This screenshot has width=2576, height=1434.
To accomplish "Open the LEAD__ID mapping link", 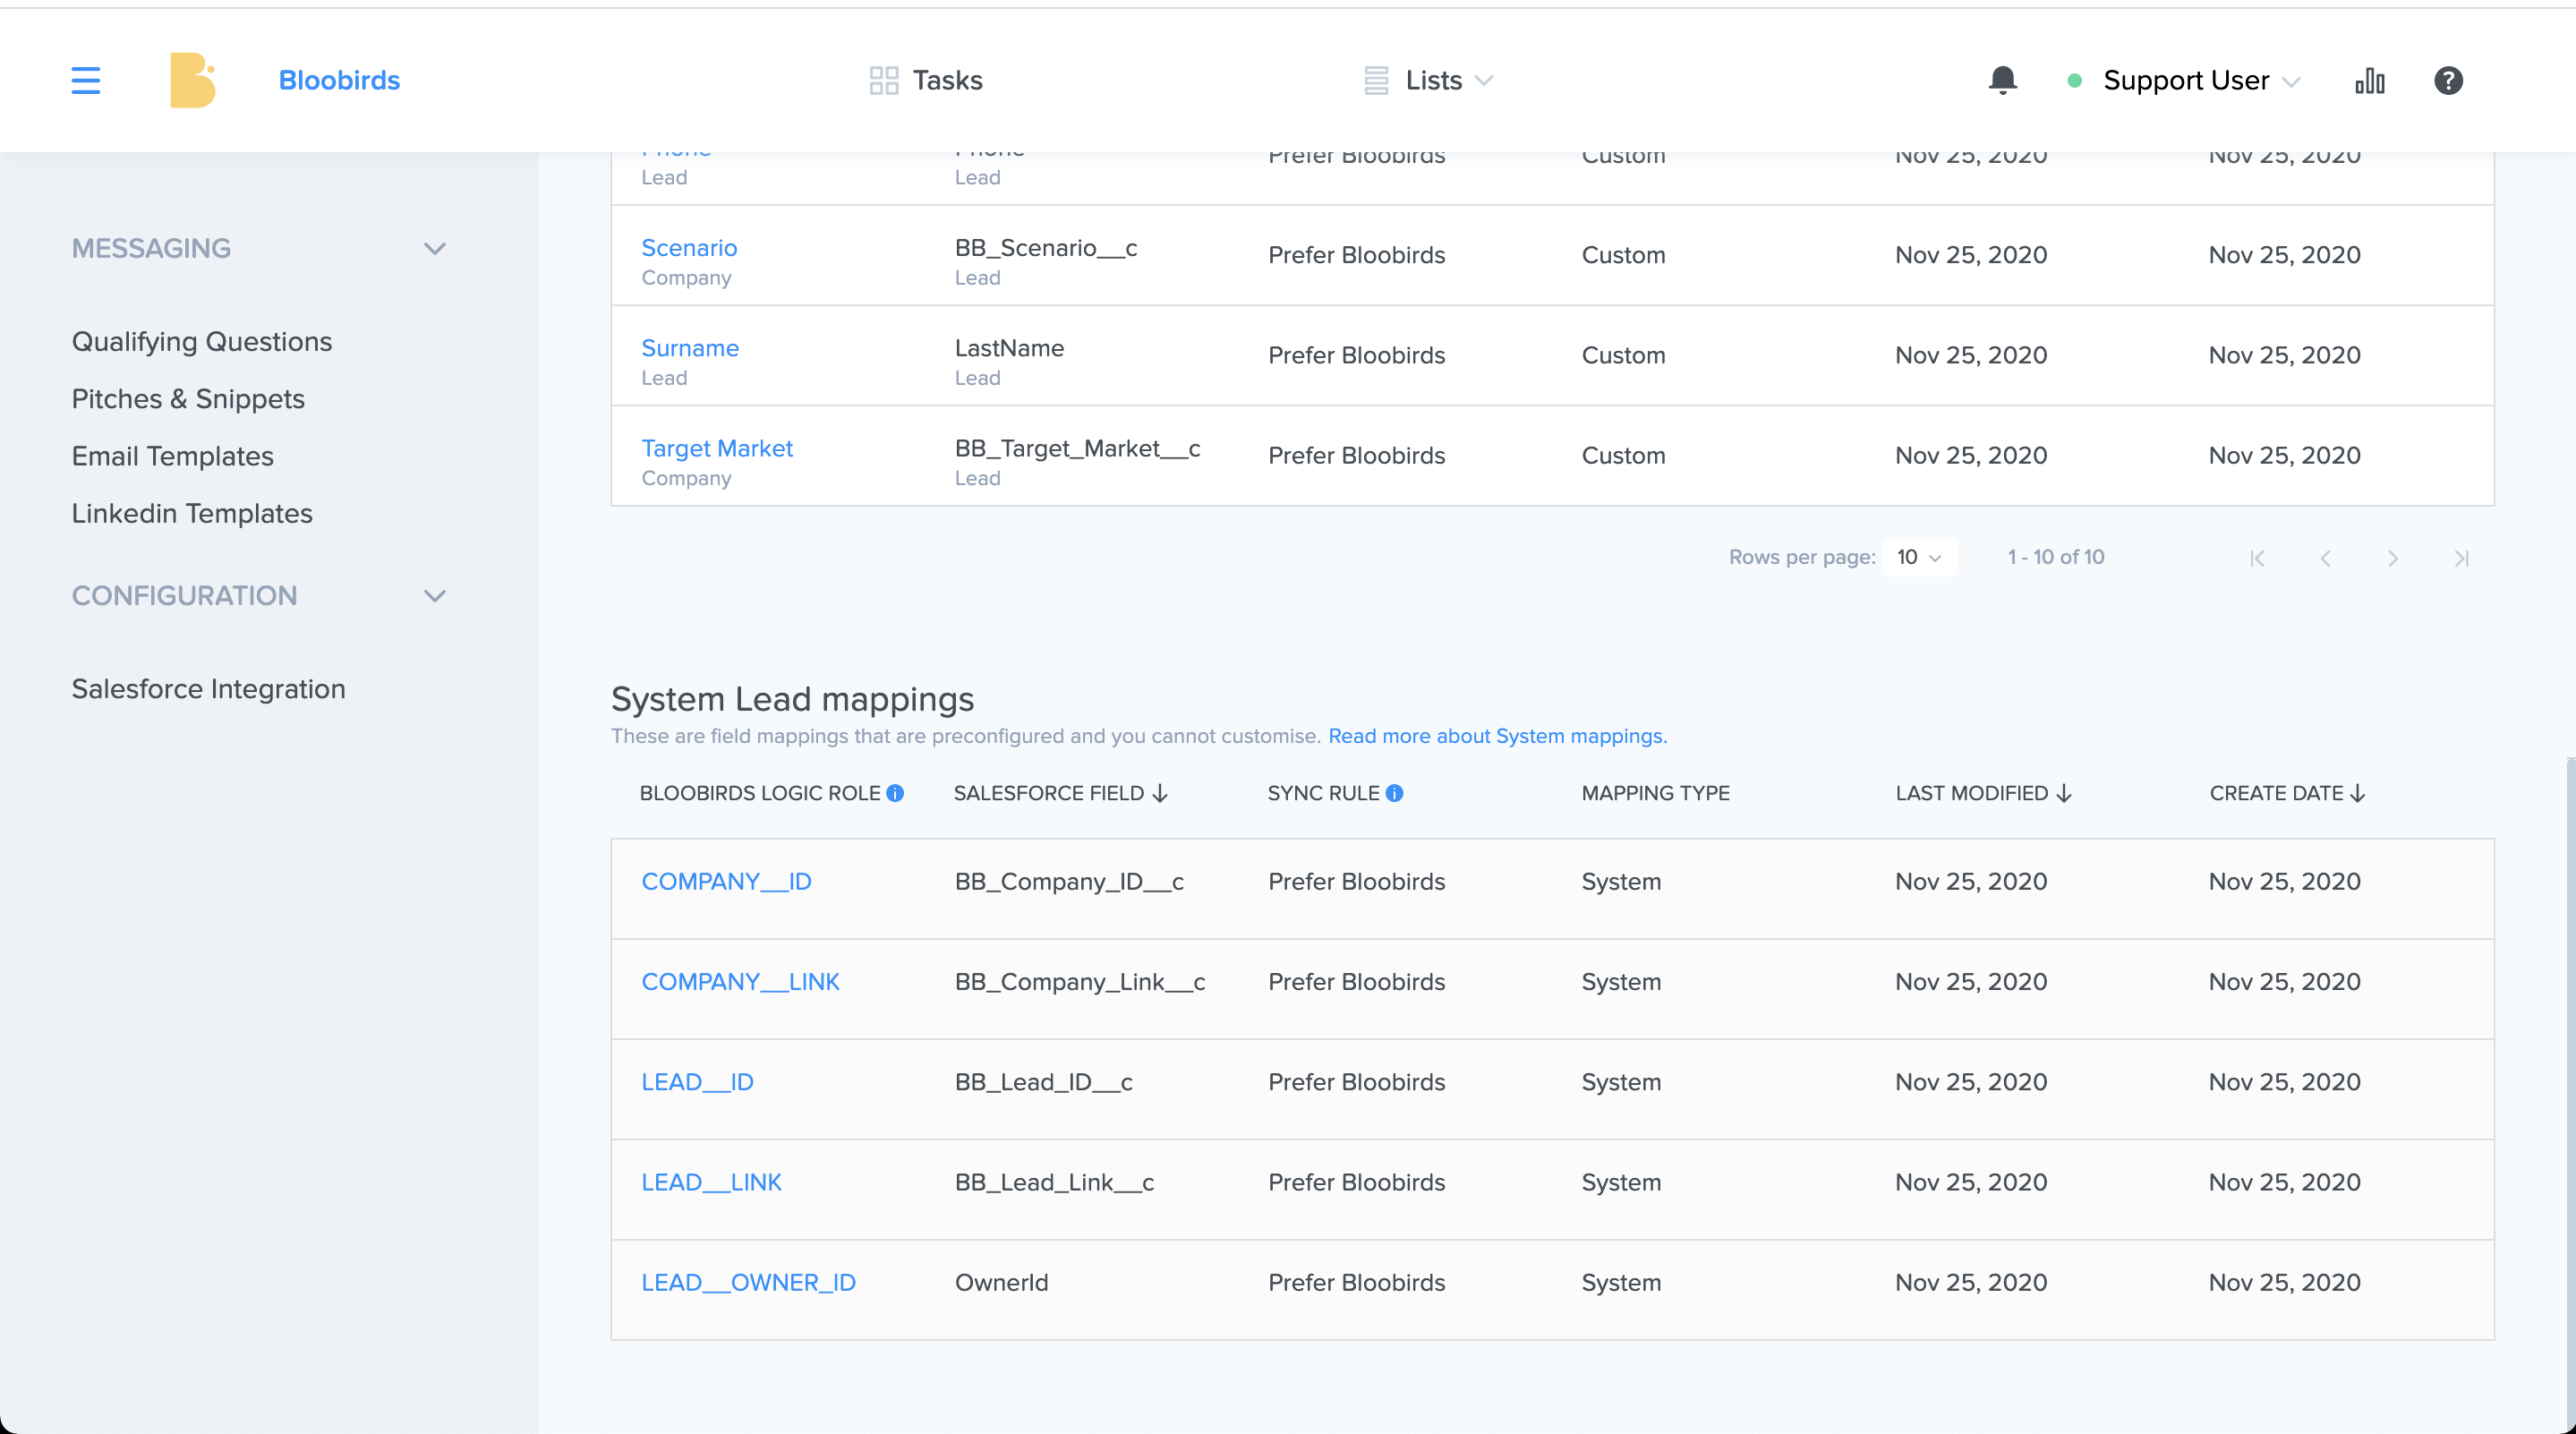I will click(697, 1081).
